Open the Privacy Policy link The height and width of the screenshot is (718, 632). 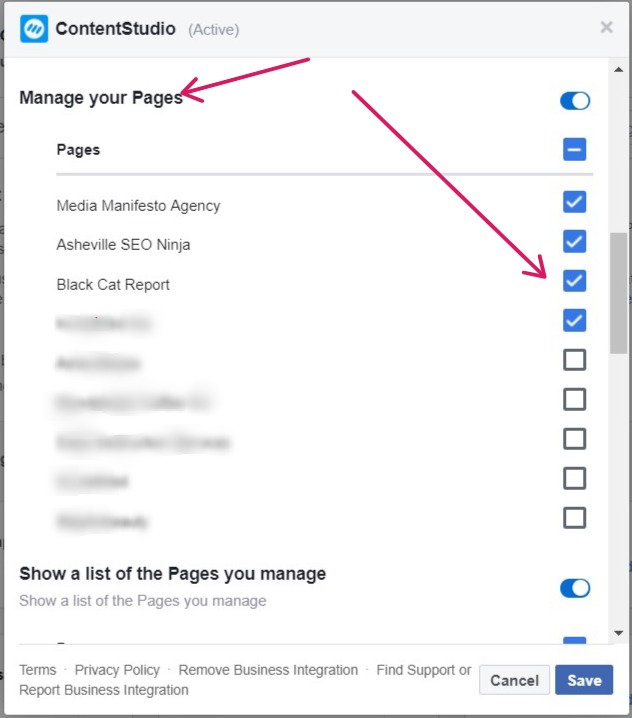click(x=117, y=670)
